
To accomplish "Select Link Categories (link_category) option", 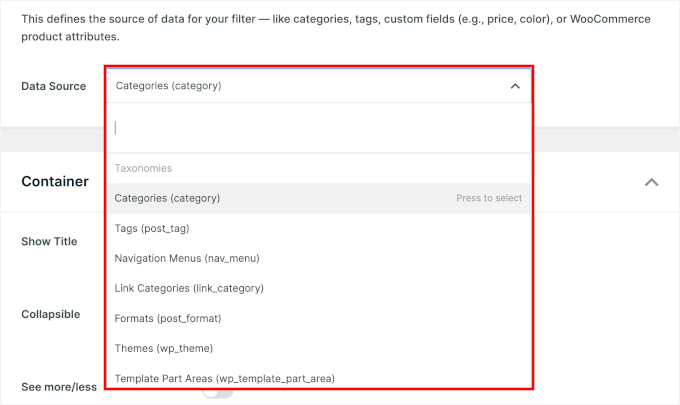I will (x=189, y=288).
